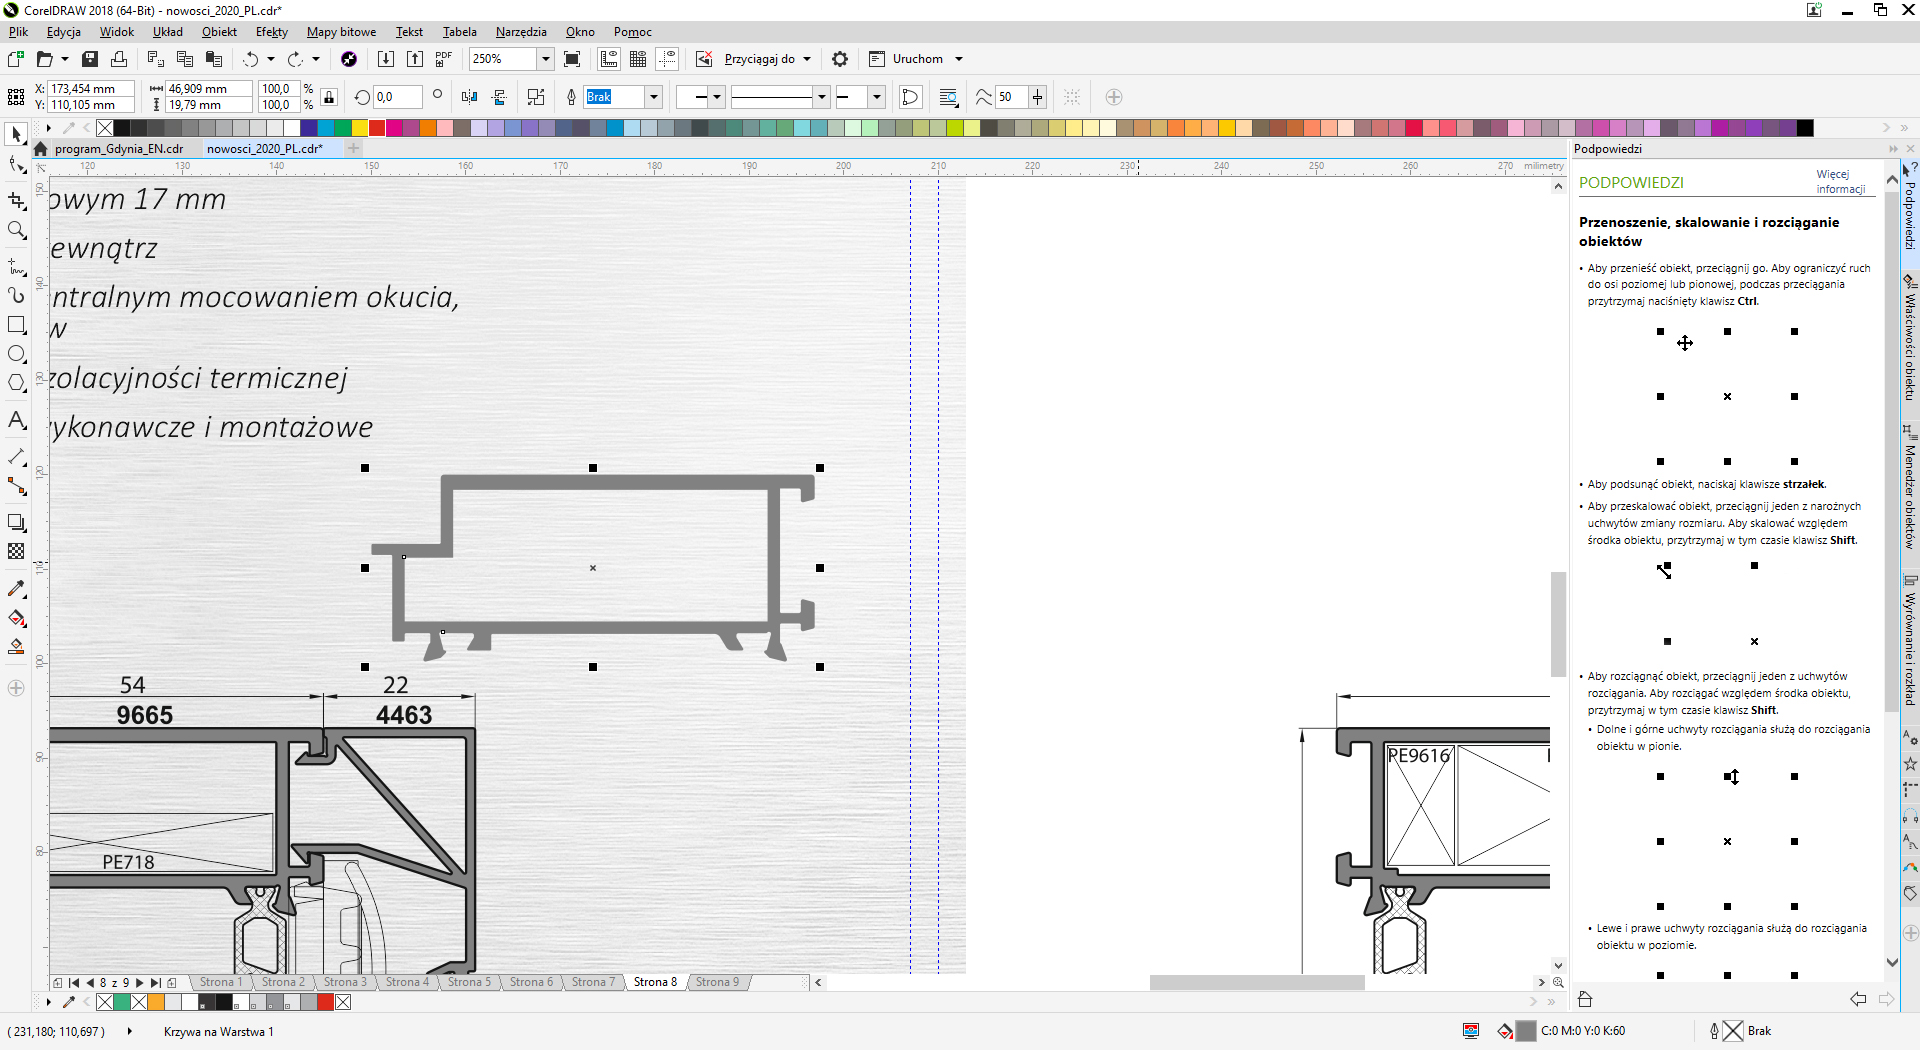Toggle show rulers button
1920x1050 pixels.
(609, 59)
